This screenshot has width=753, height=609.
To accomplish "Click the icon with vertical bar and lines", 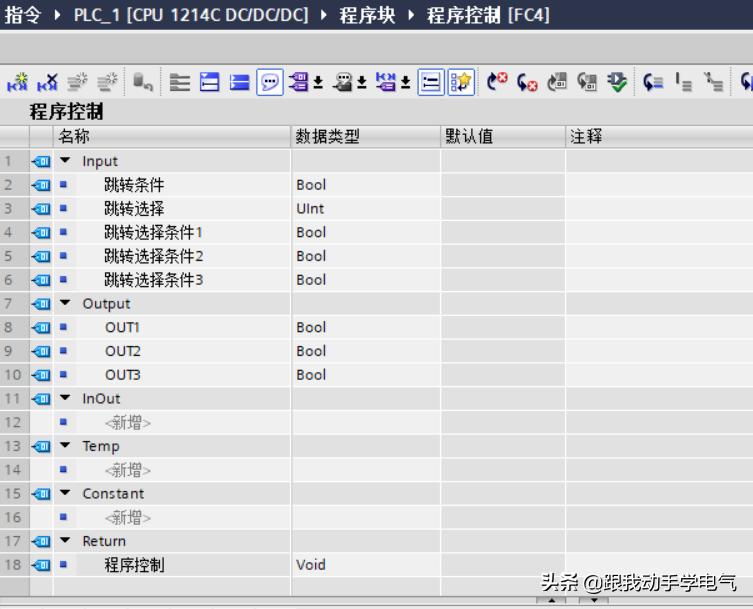I will 683,82.
